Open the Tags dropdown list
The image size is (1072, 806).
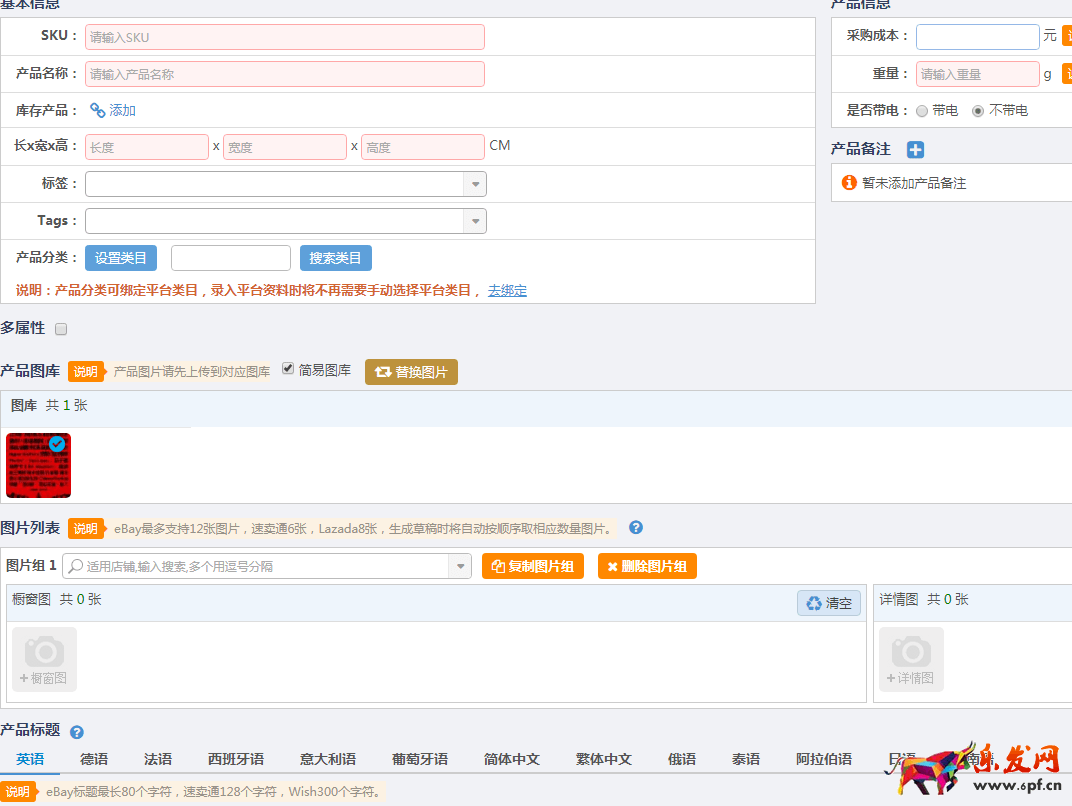click(x=475, y=221)
